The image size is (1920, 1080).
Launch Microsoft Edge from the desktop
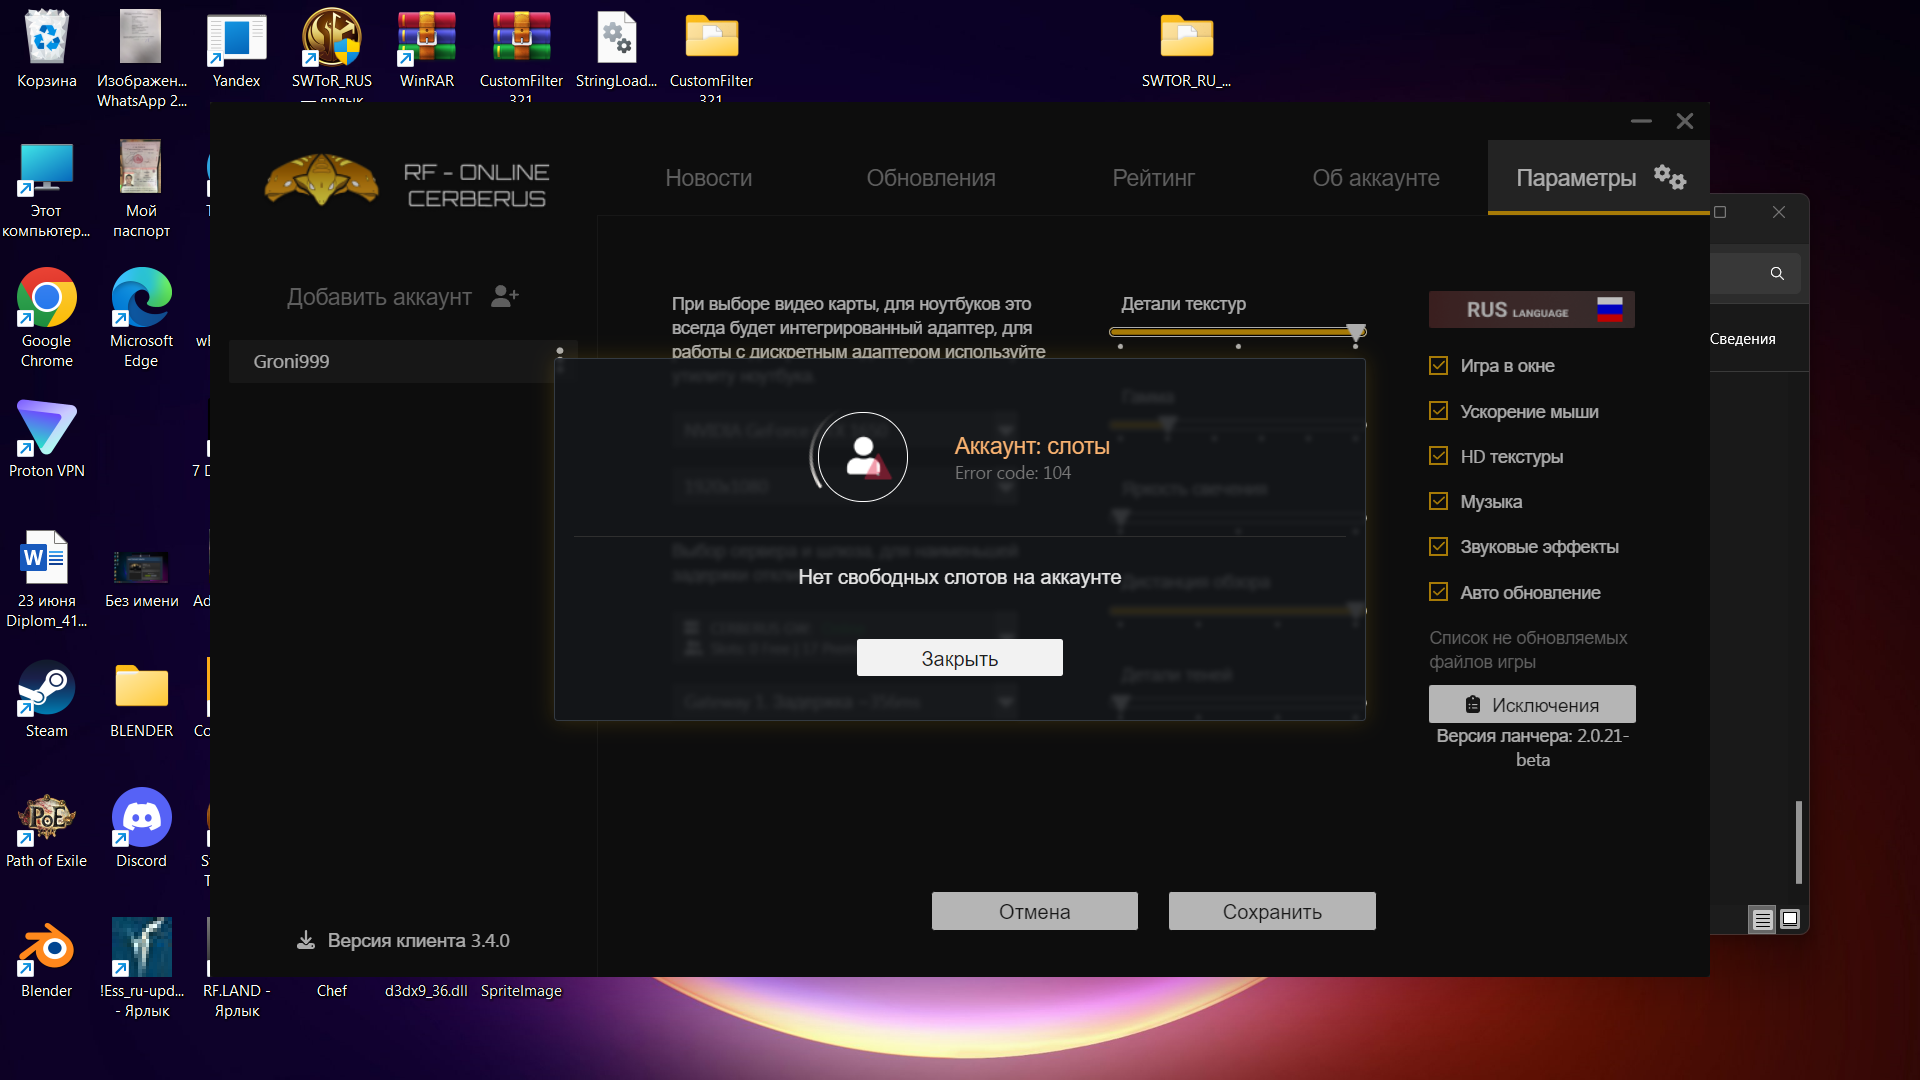(141, 298)
